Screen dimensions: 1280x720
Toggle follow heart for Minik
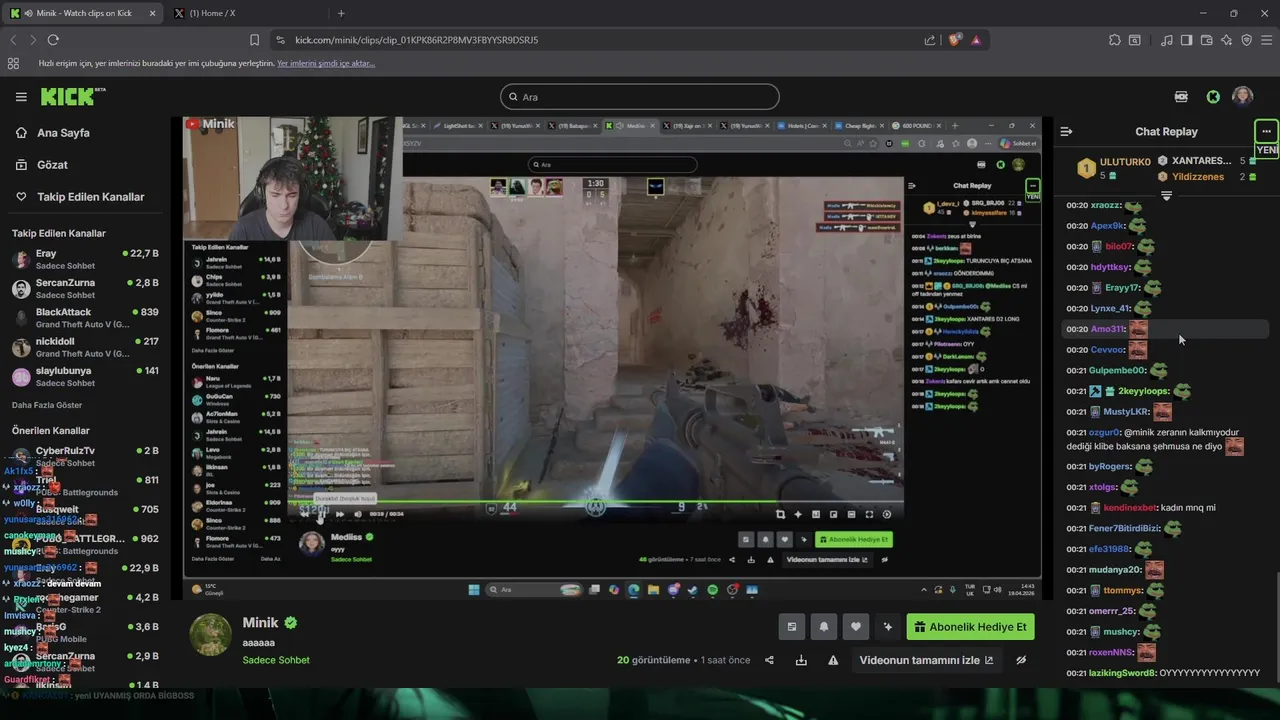[856, 627]
